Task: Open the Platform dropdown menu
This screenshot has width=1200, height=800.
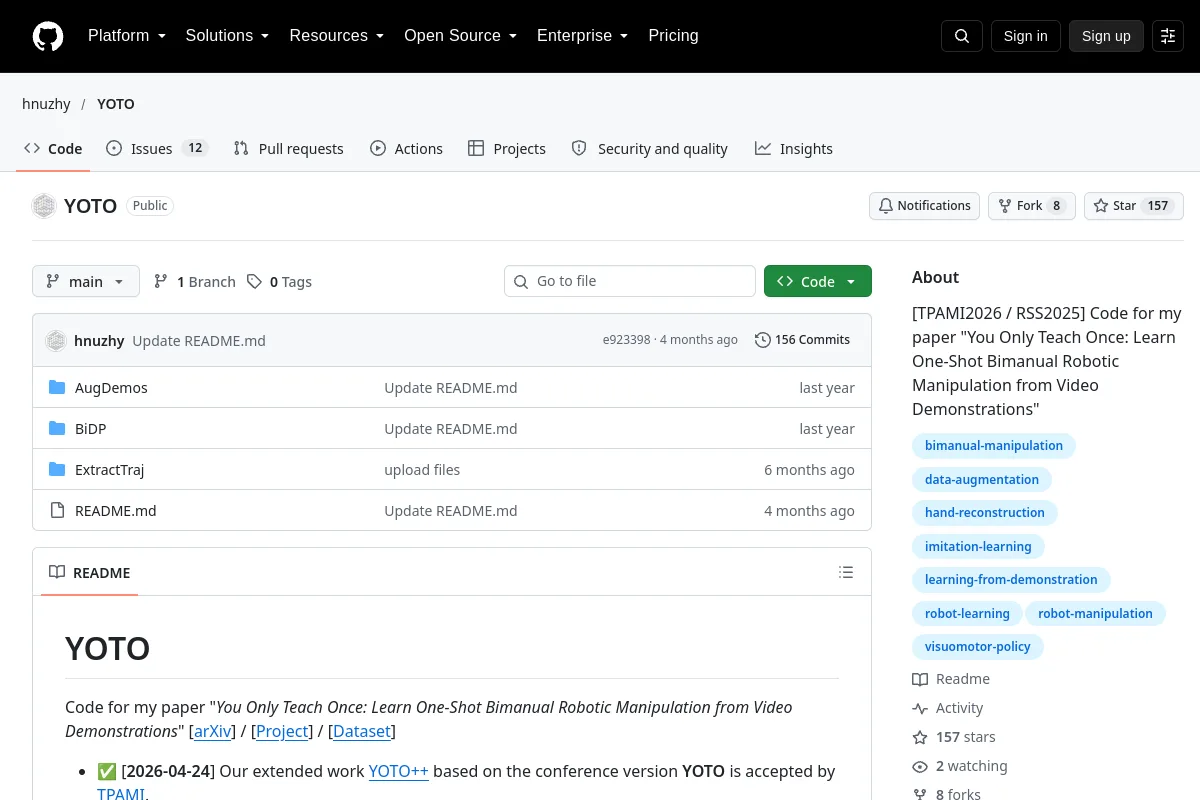Action: pos(127,36)
